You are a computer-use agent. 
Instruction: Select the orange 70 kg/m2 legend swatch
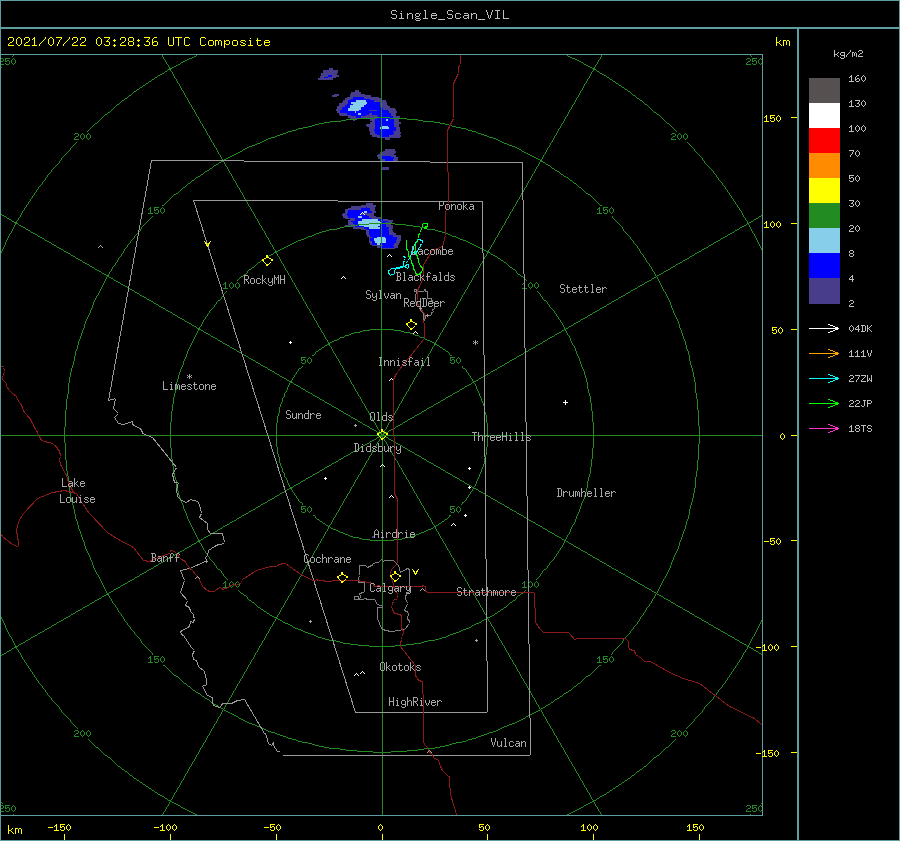824,165
